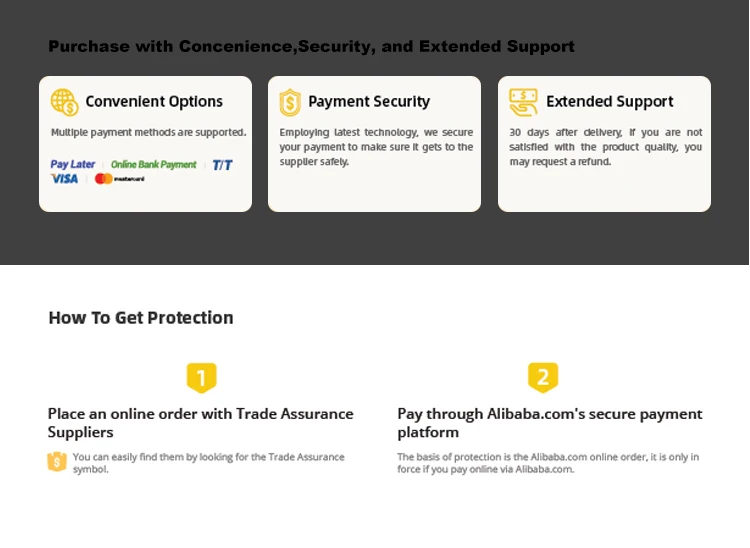The width and height of the screenshot is (750, 548).
Task: Click "Place an online order" step heading
Action: point(200,423)
